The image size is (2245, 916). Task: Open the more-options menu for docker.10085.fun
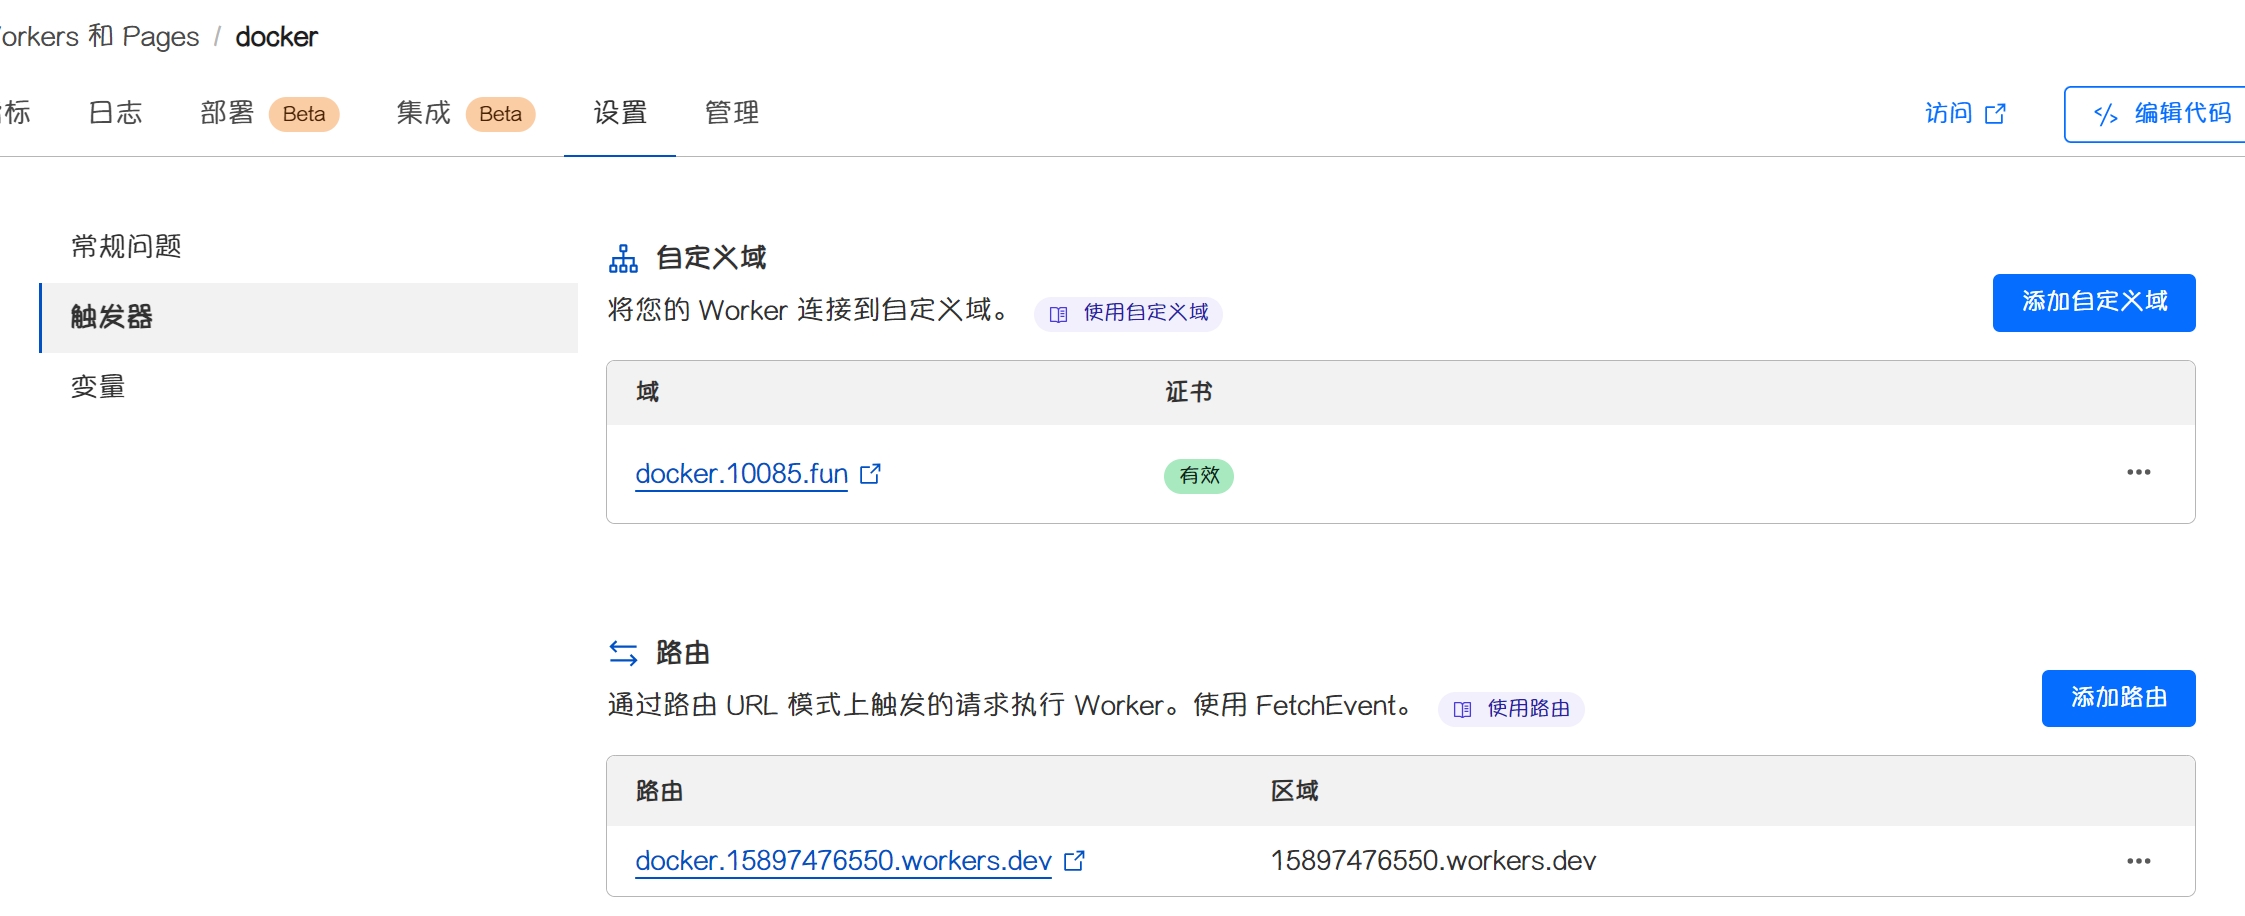point(2139,472)
